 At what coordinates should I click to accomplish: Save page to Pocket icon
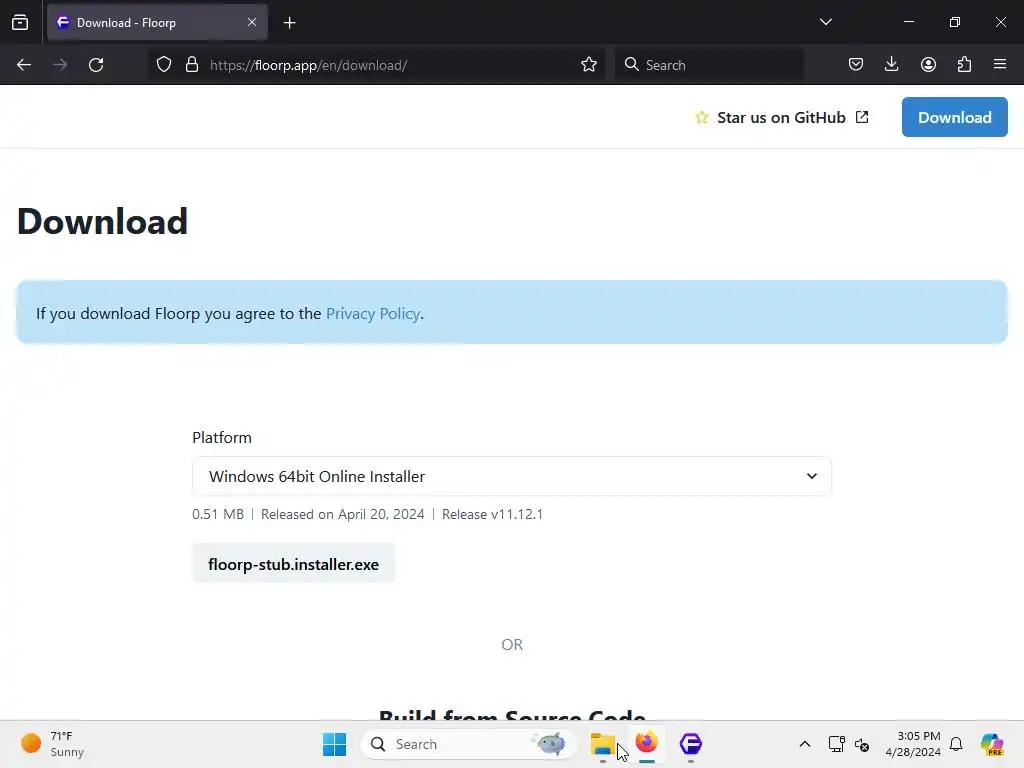pyautogui.click(x=856, y=64)
